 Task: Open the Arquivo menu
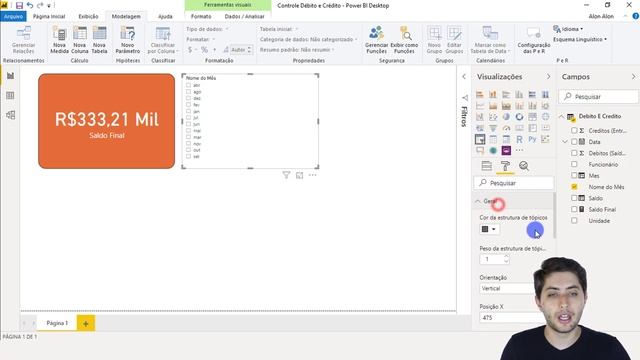[13, 16]
